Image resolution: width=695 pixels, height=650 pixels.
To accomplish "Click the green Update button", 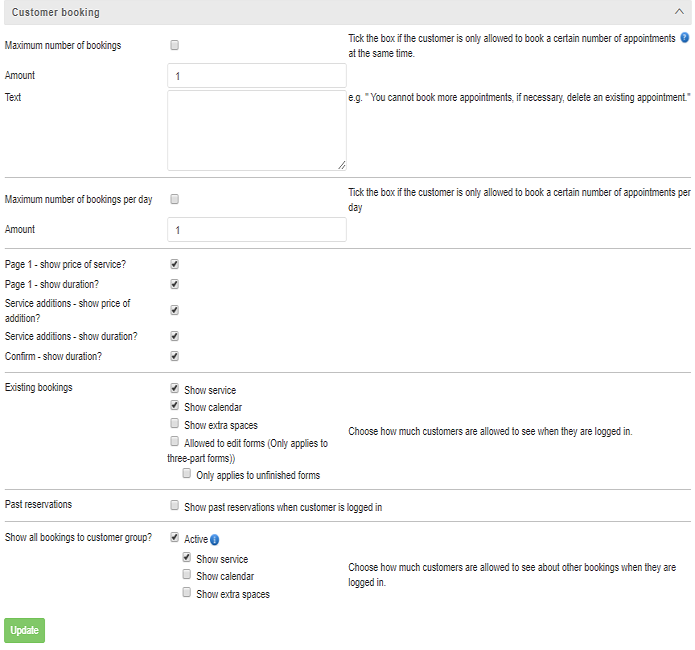I will tap(24, 630).
